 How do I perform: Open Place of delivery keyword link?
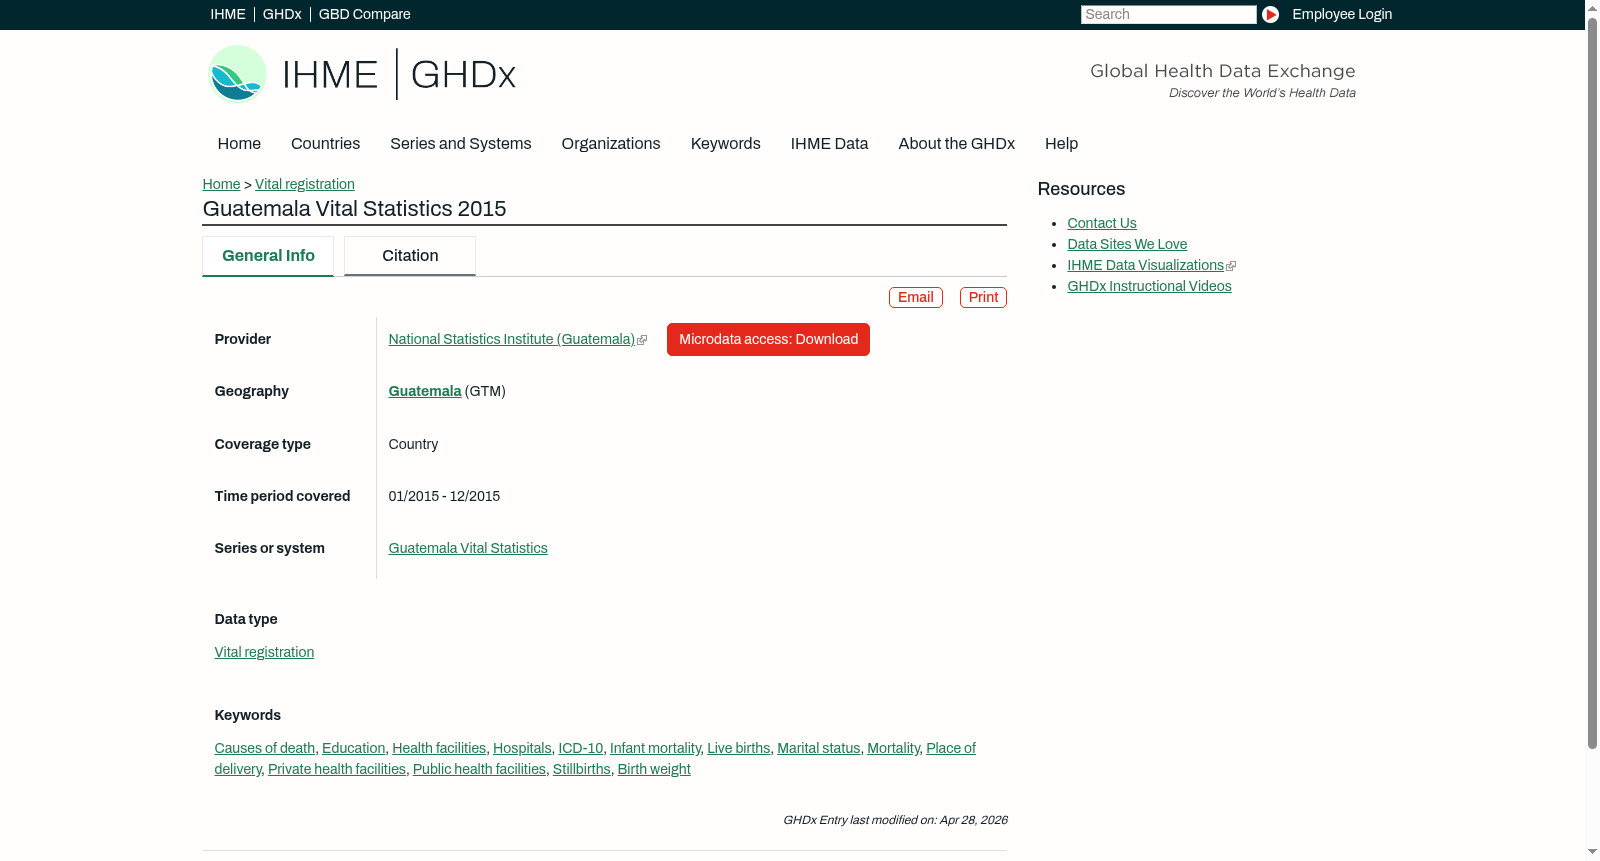tap(950, 748)
